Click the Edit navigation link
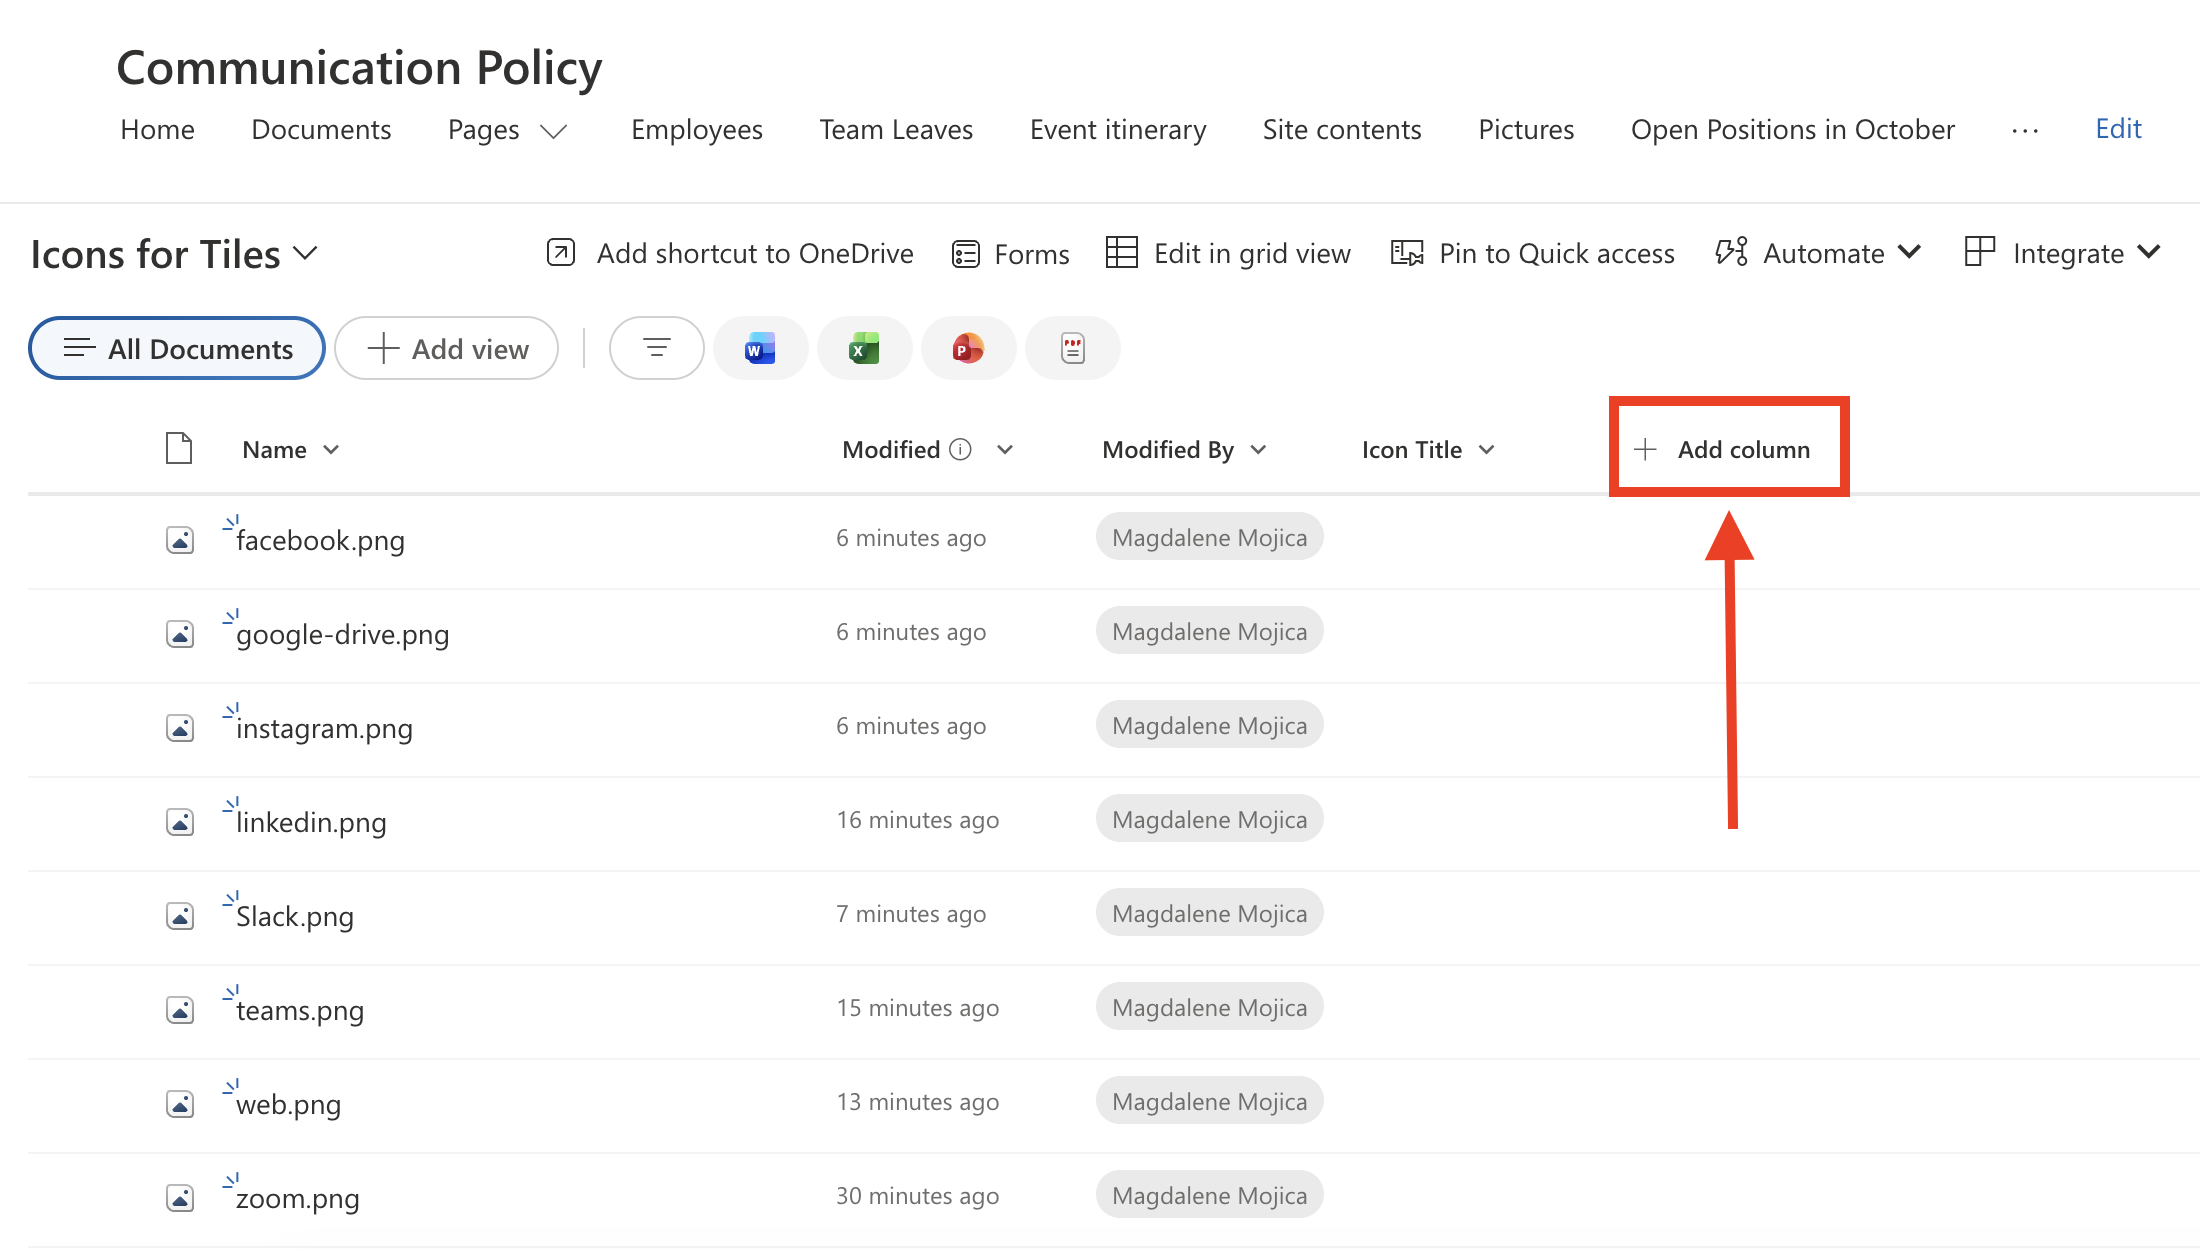The width and height of the screenshot is (2200, 1250). click(2118, 129)
